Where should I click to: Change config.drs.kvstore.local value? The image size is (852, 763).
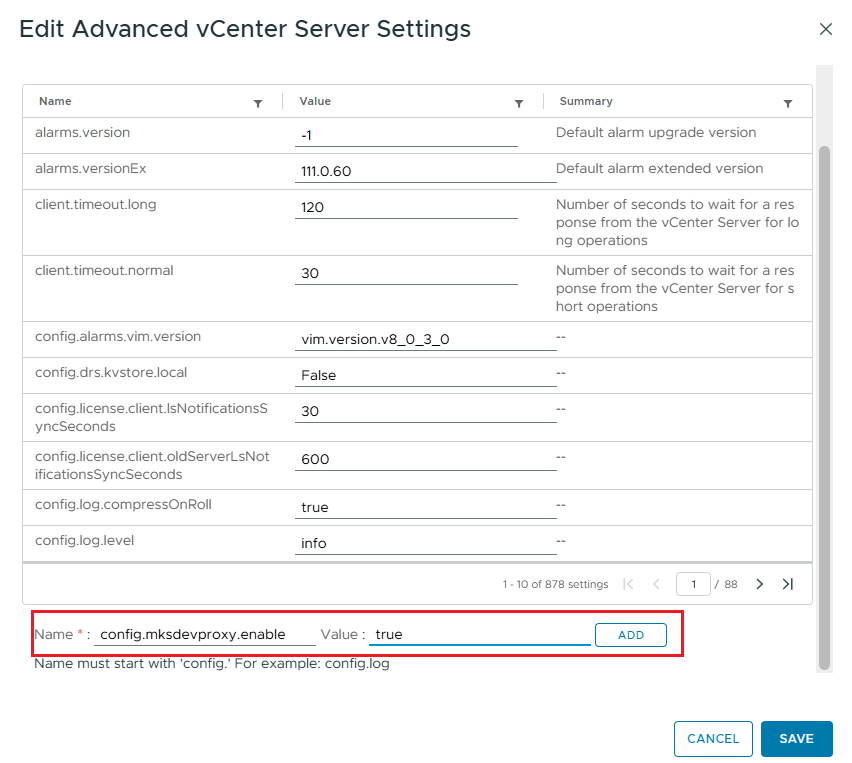pos(425,375)
